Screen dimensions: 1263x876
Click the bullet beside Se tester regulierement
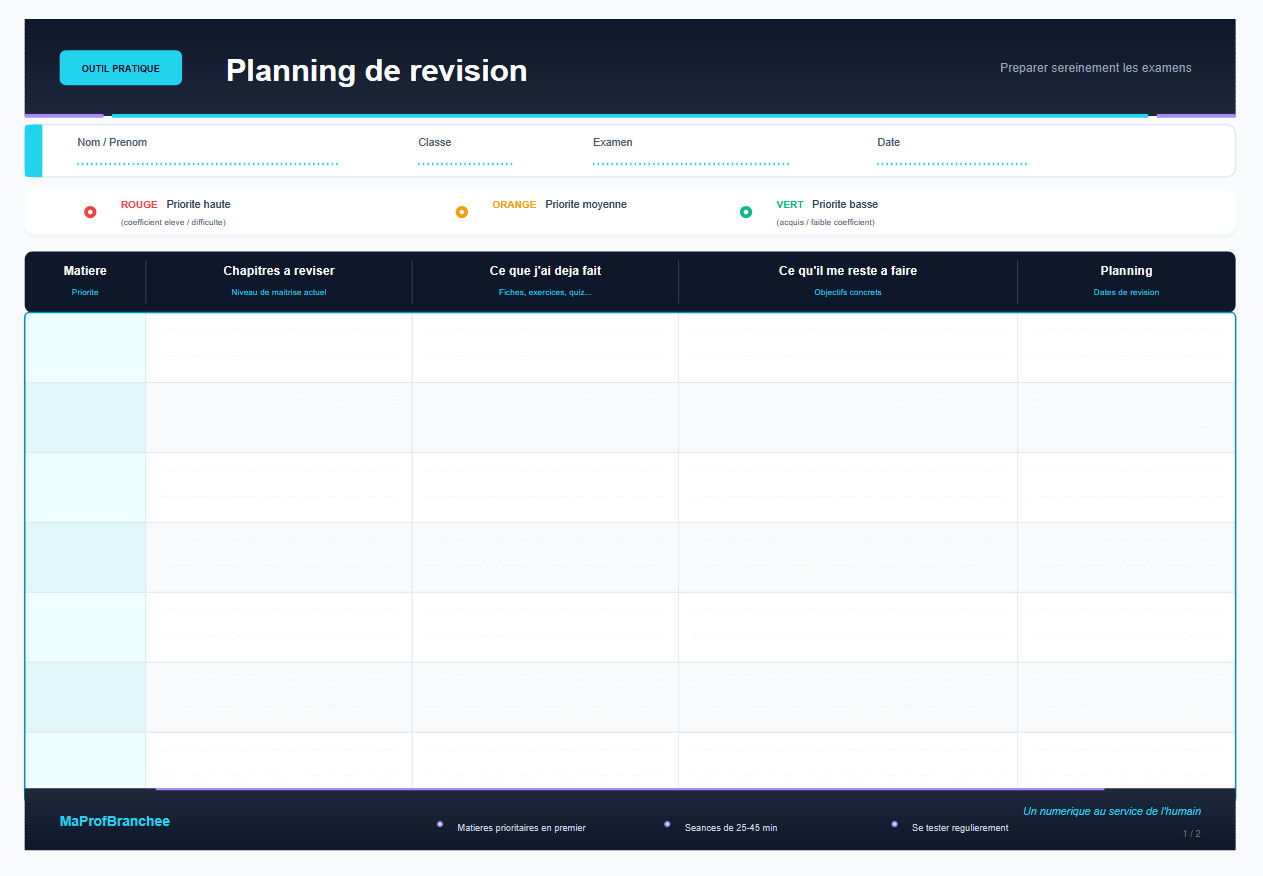(894, 823)
